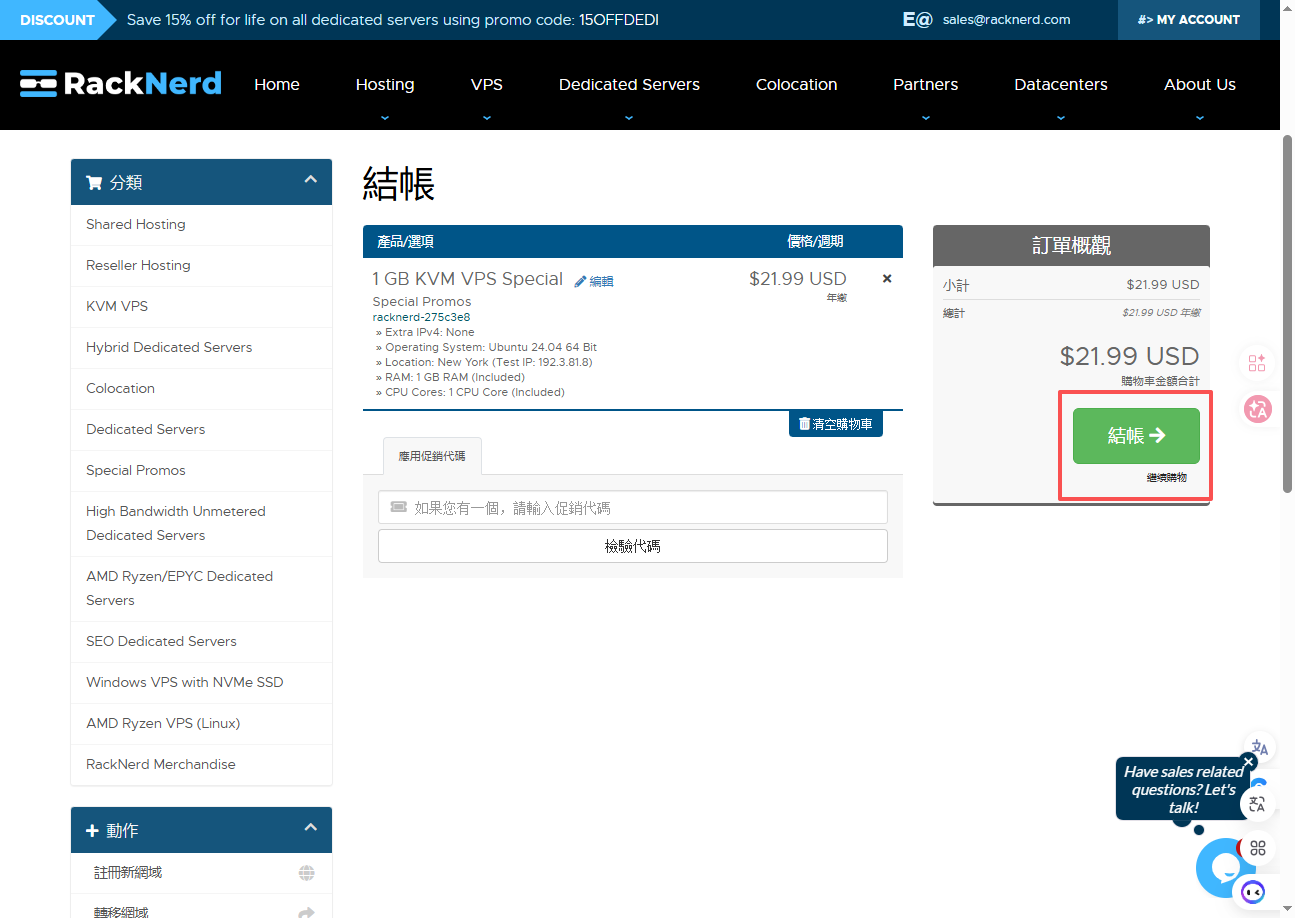This screenshot has height=918, width=1295.
Task: Click the RAM: 1 GB RAM line
Action: click(450, 377)
